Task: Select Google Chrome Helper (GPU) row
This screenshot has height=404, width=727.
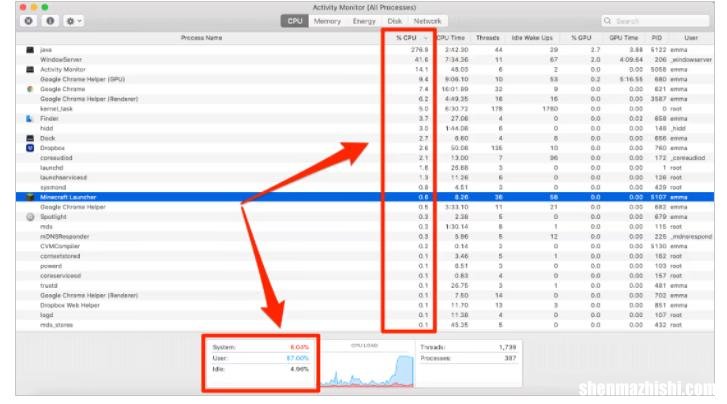Action: tap(365, 79)
